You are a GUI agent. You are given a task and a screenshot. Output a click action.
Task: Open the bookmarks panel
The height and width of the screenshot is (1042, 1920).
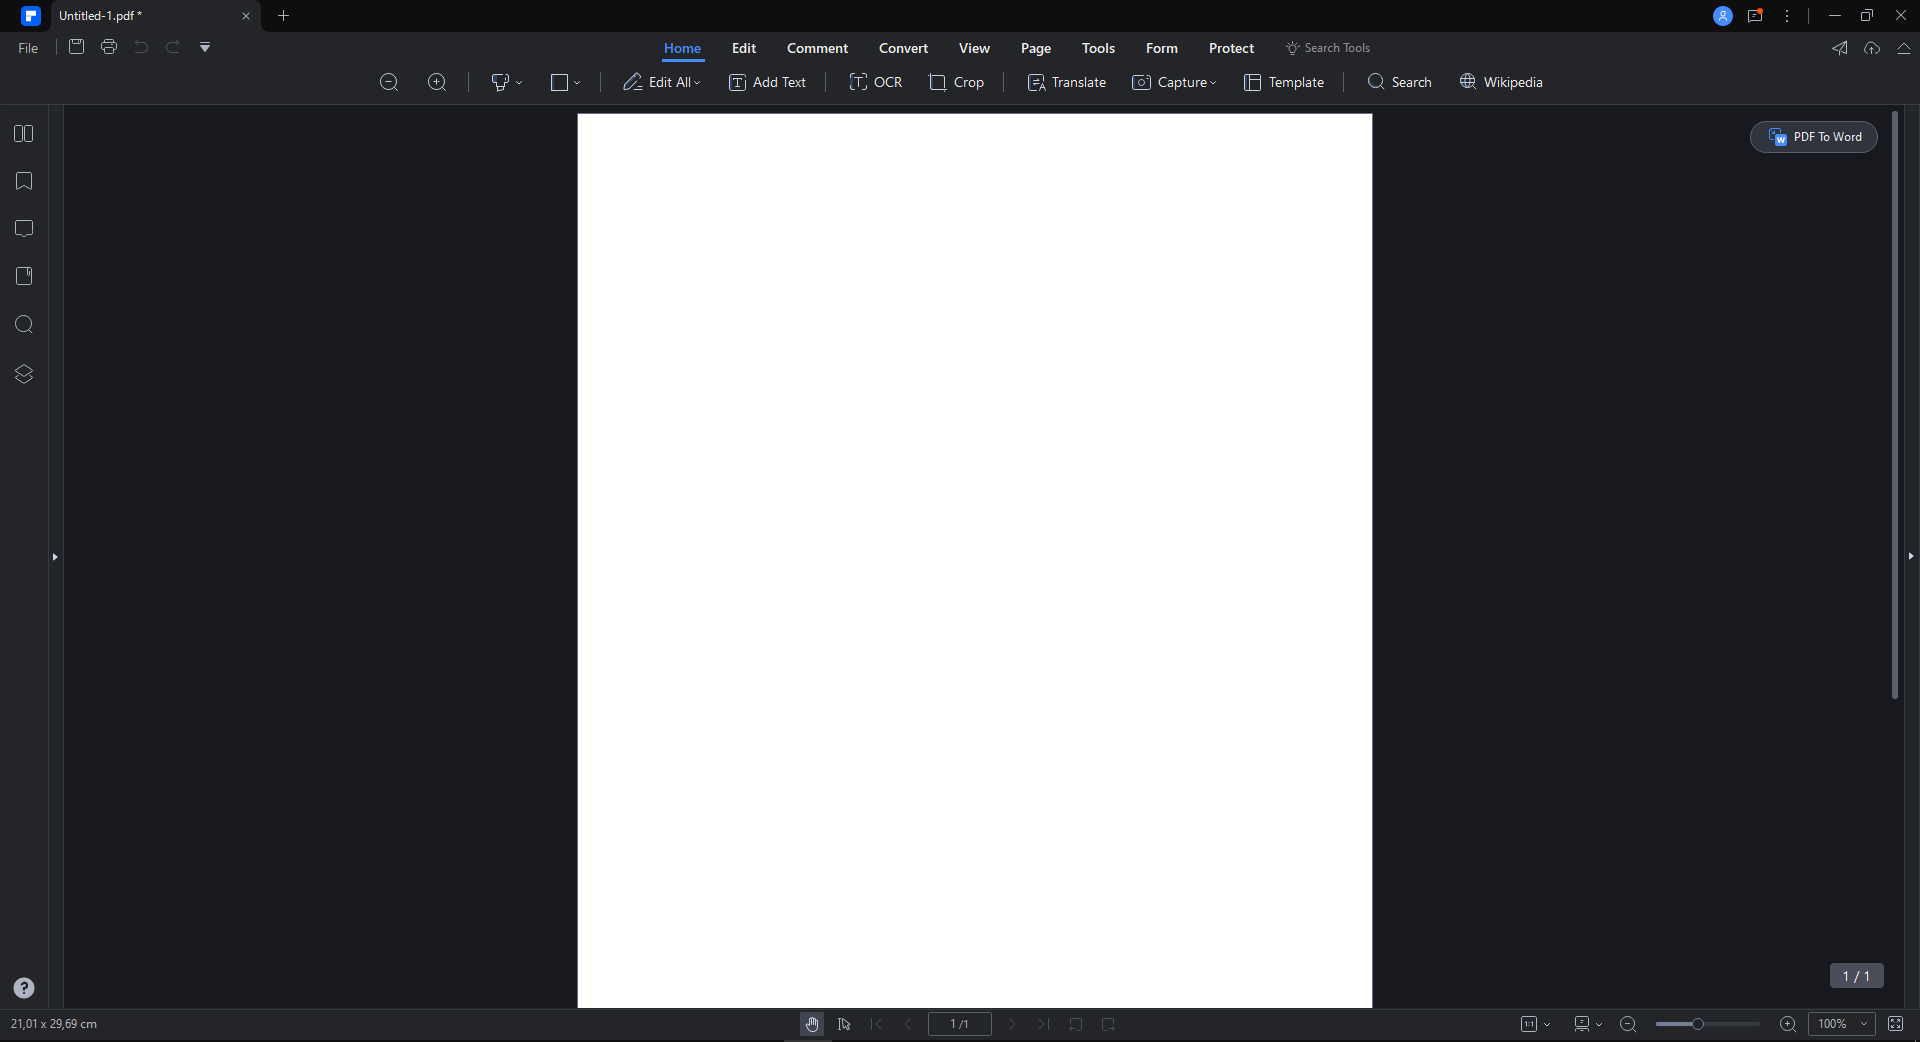[24, 181]
